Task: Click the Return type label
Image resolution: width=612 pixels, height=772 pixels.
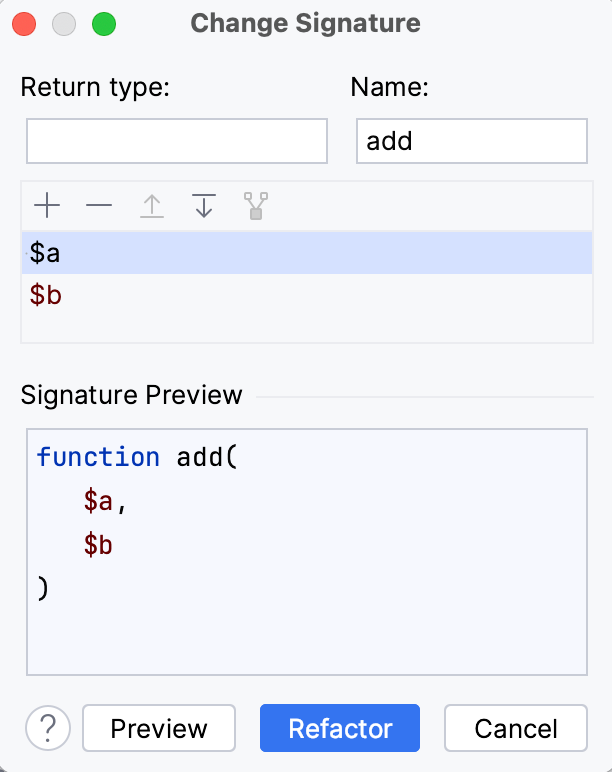Action: point(96,87)
